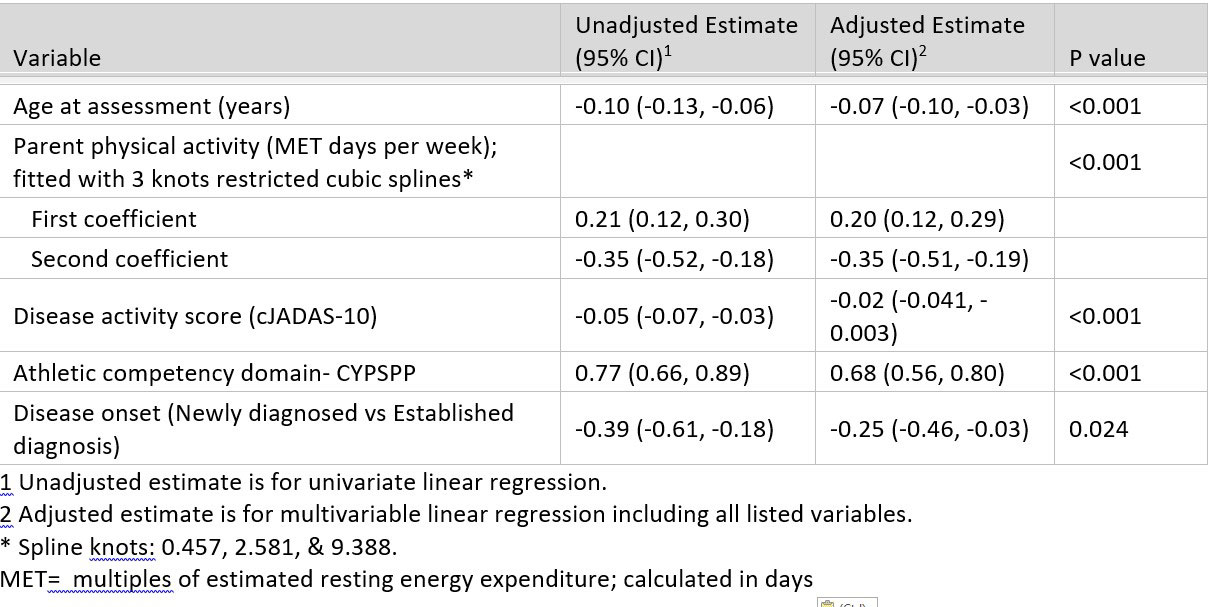The image size is (1213, 607).
Task: Click the Second coefficient row label
Action: click(x=129, y=260)
